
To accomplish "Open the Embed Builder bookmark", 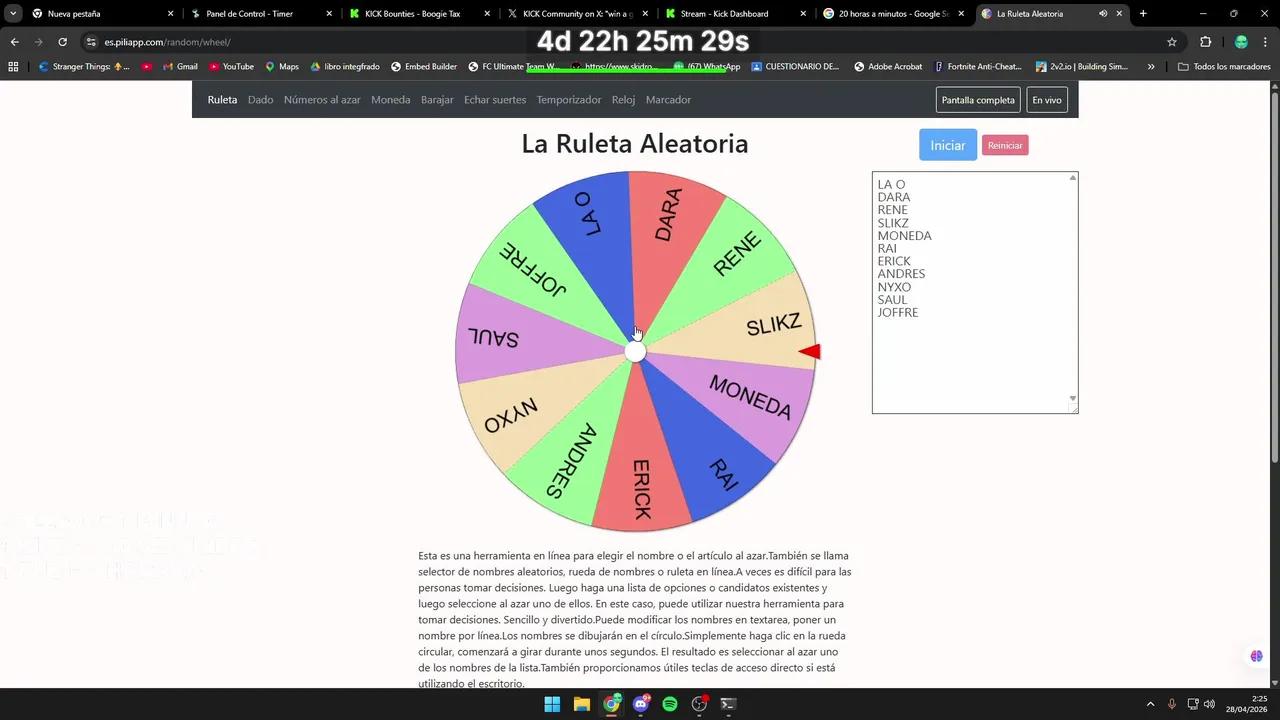I will (x=423, y=66).
